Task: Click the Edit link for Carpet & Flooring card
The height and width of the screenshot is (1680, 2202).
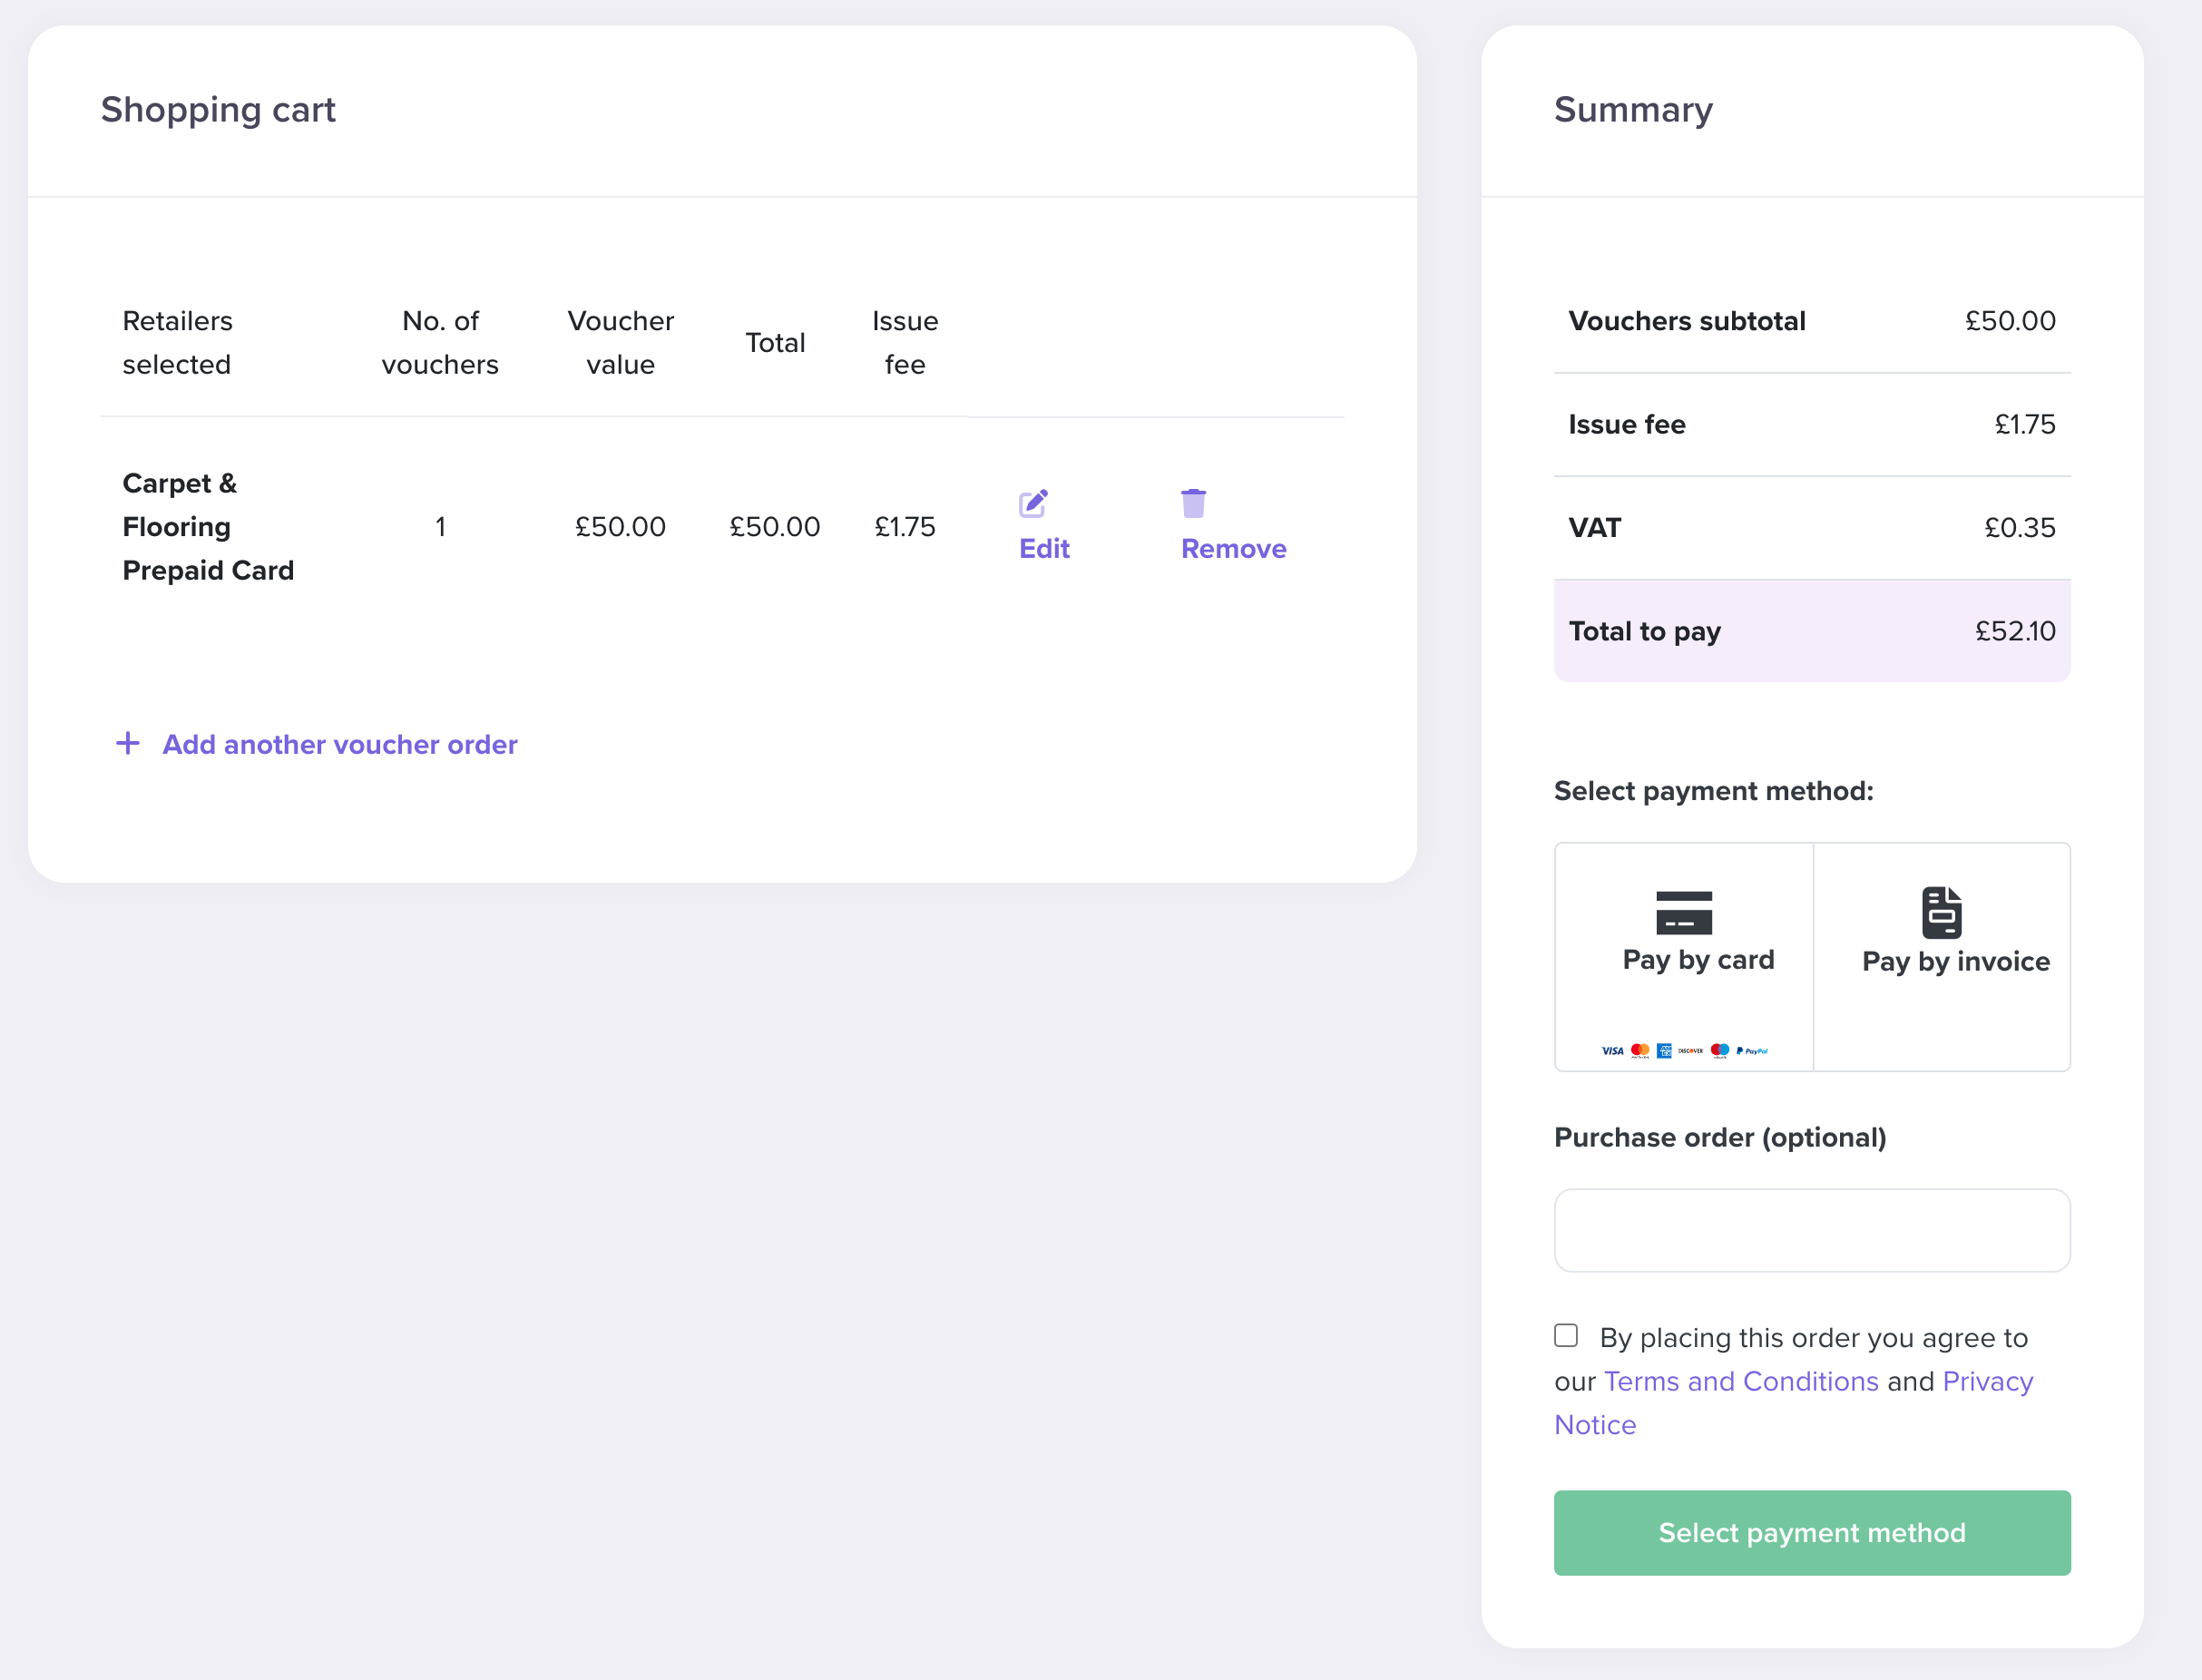Action: click(1044, 549)
